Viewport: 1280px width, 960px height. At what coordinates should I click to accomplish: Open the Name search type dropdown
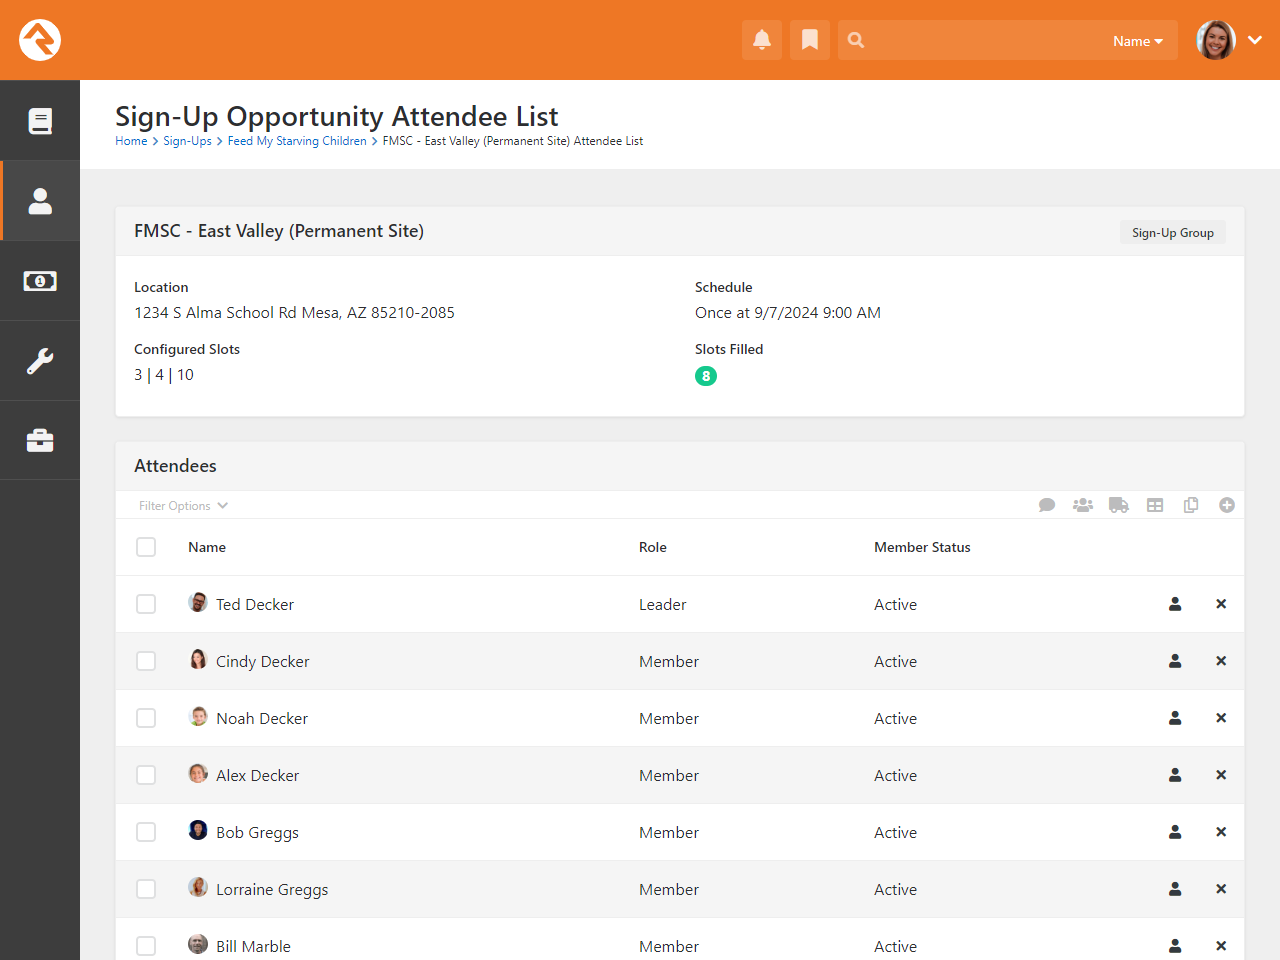click(1138, 41)
